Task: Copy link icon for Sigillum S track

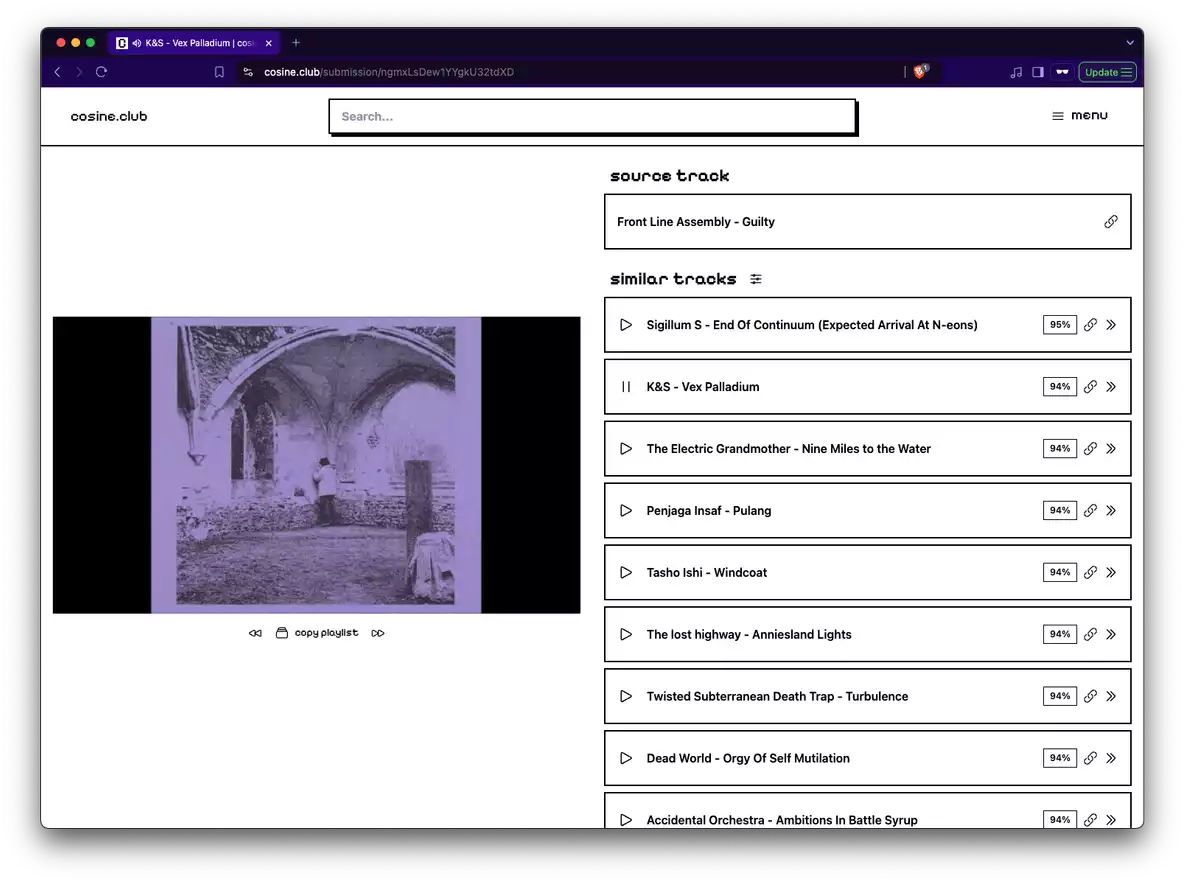Action: tap(1090, 325)
